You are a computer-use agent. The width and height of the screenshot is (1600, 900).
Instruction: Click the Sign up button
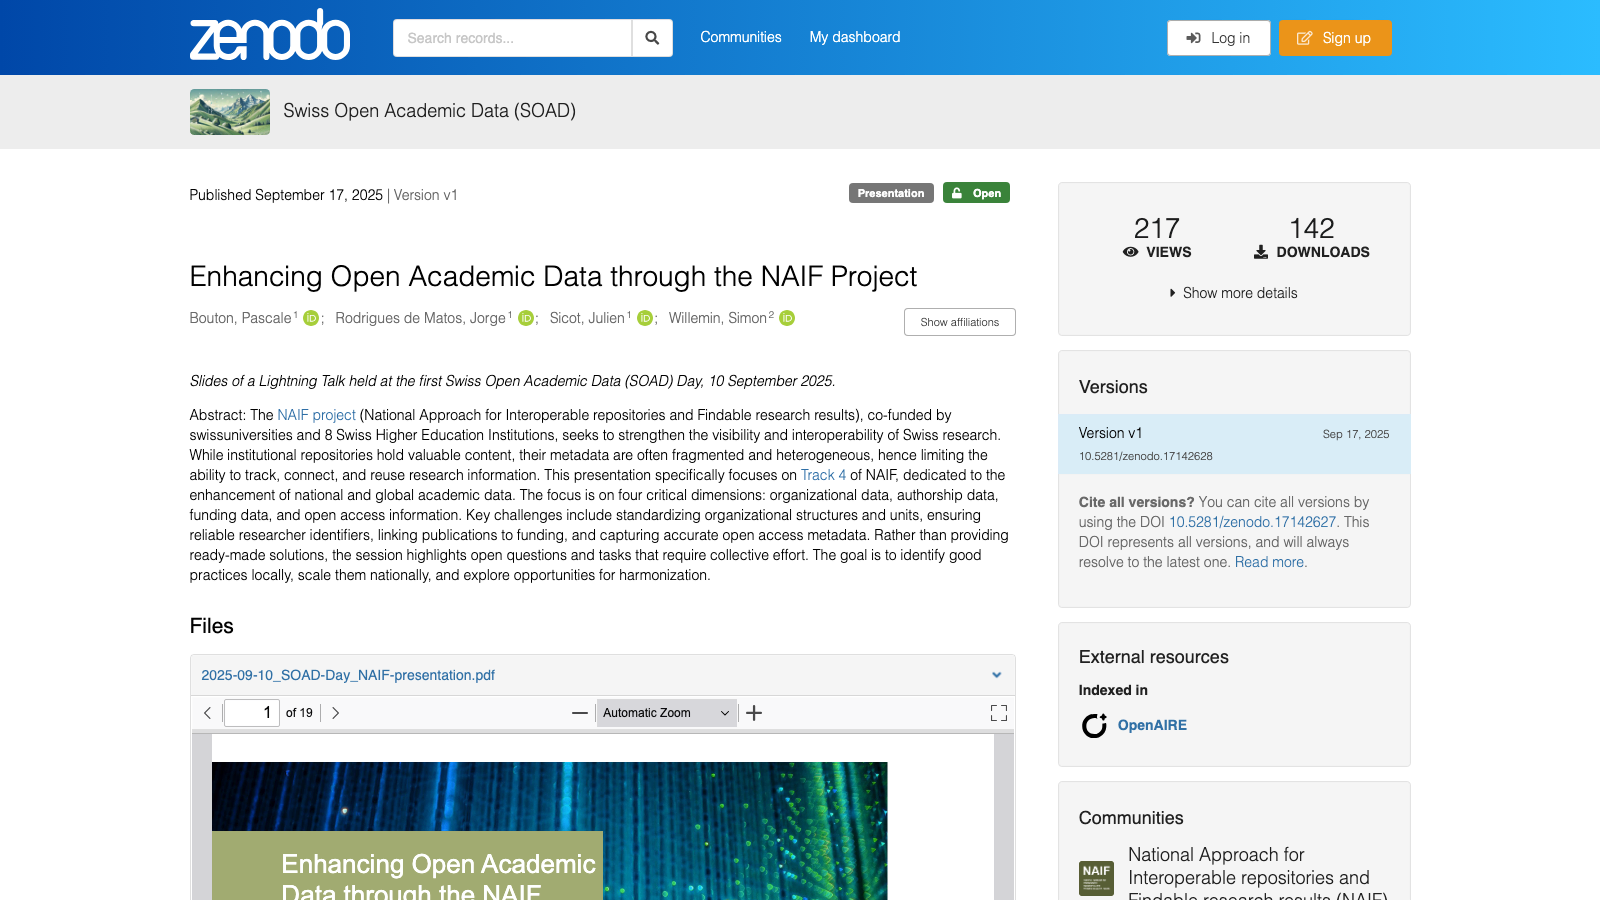[x=1335, y=38]
